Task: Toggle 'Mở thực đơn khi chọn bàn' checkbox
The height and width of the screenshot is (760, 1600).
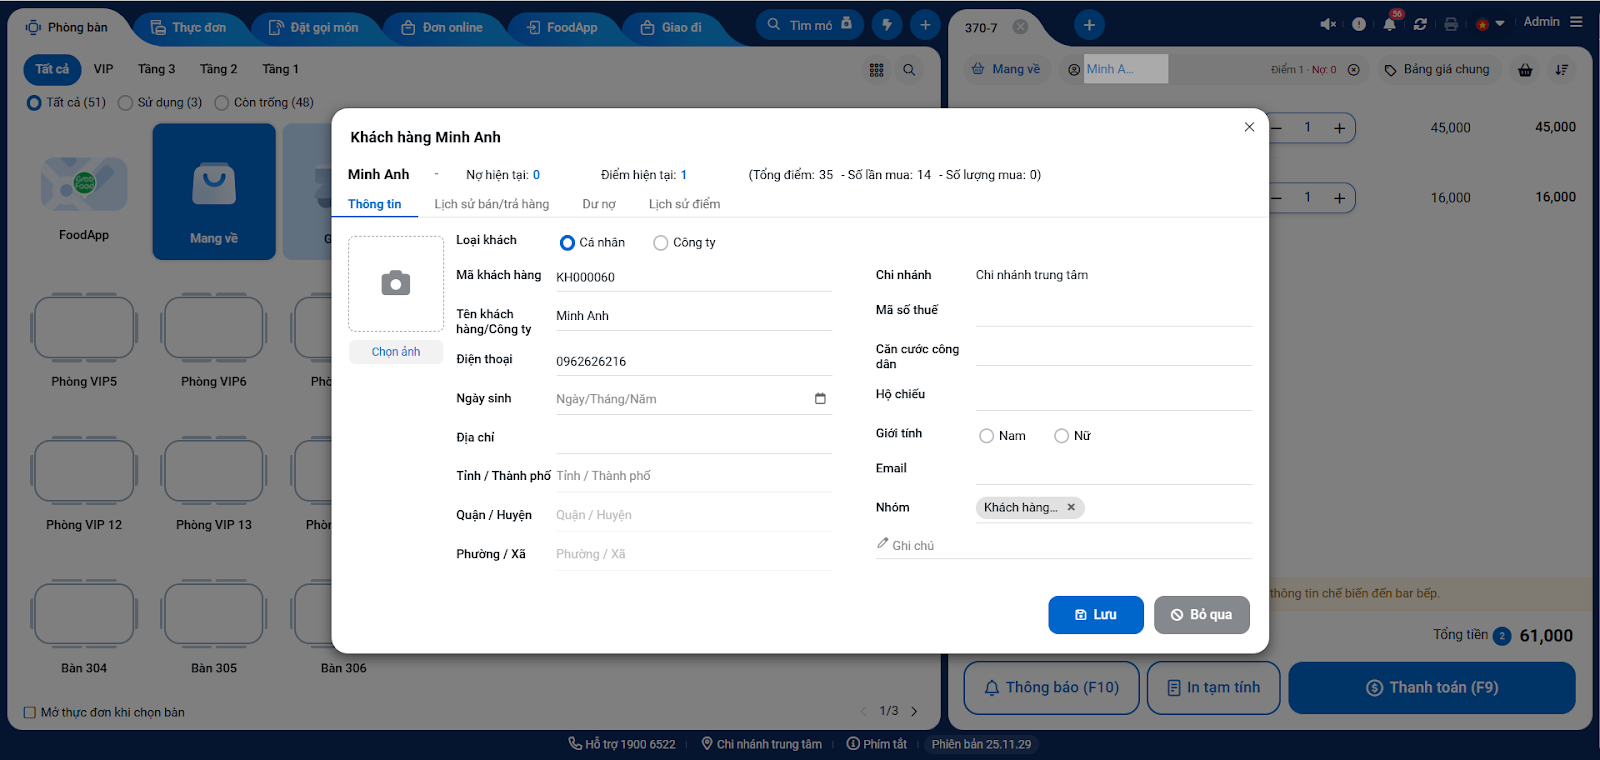Action: tap(30, 713)
